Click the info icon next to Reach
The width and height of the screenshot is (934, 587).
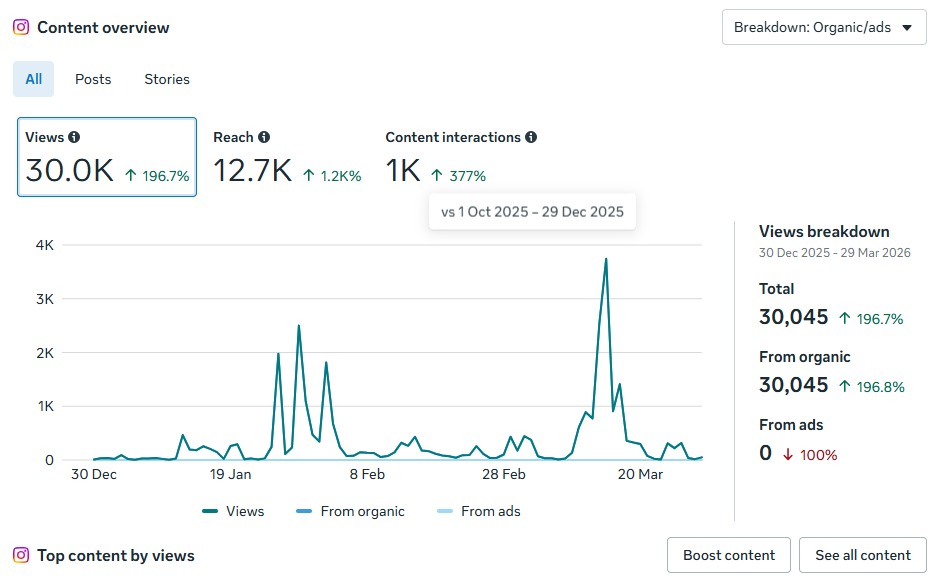point(263,138)
